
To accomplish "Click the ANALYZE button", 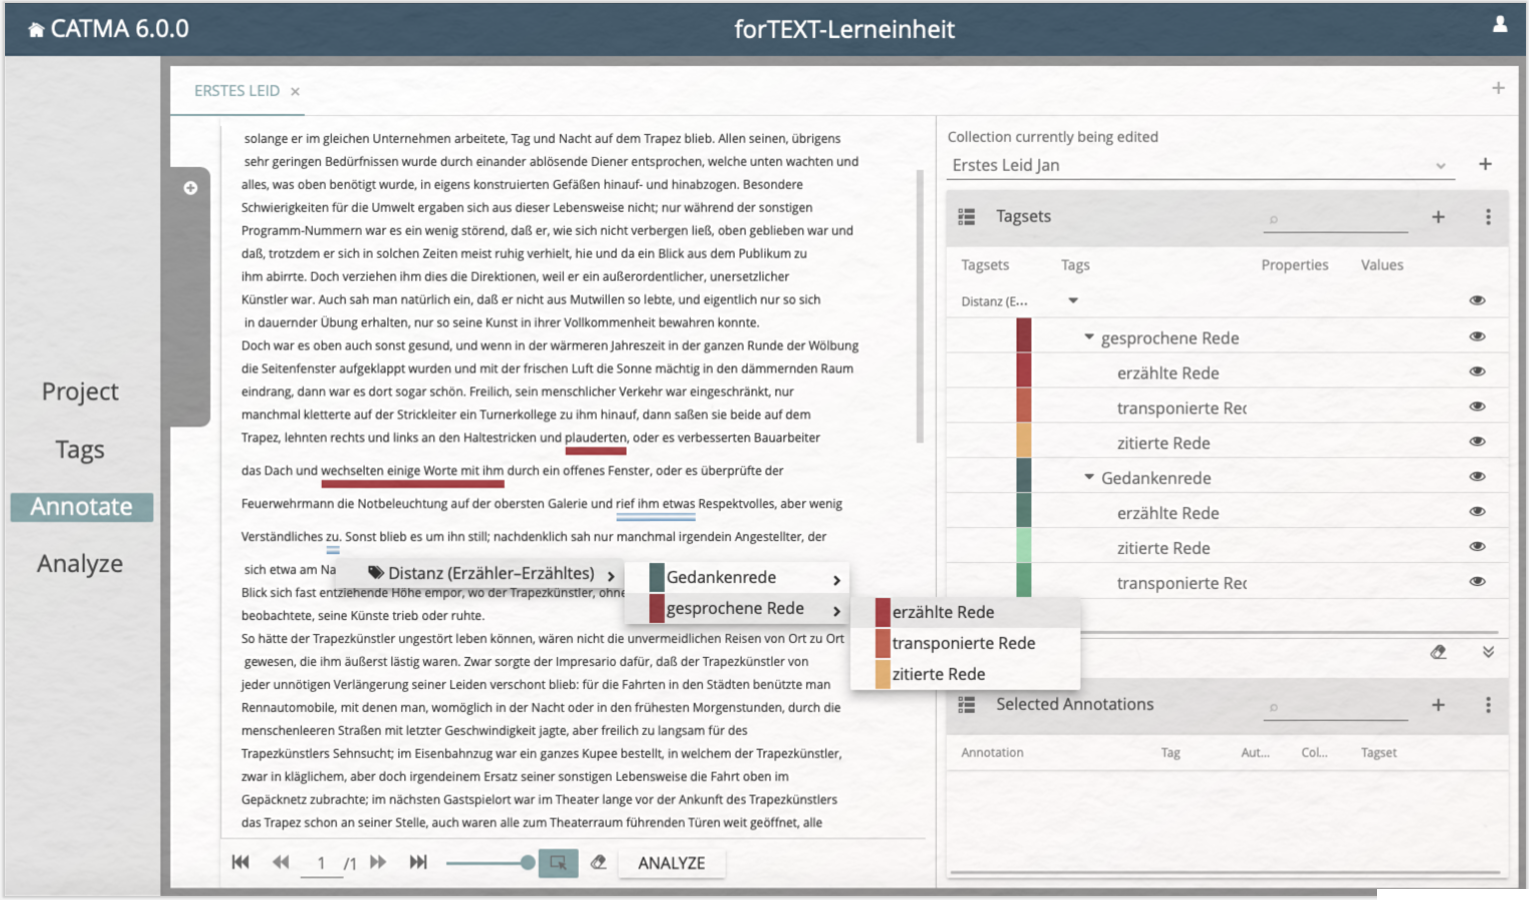I will click(671, 863).
